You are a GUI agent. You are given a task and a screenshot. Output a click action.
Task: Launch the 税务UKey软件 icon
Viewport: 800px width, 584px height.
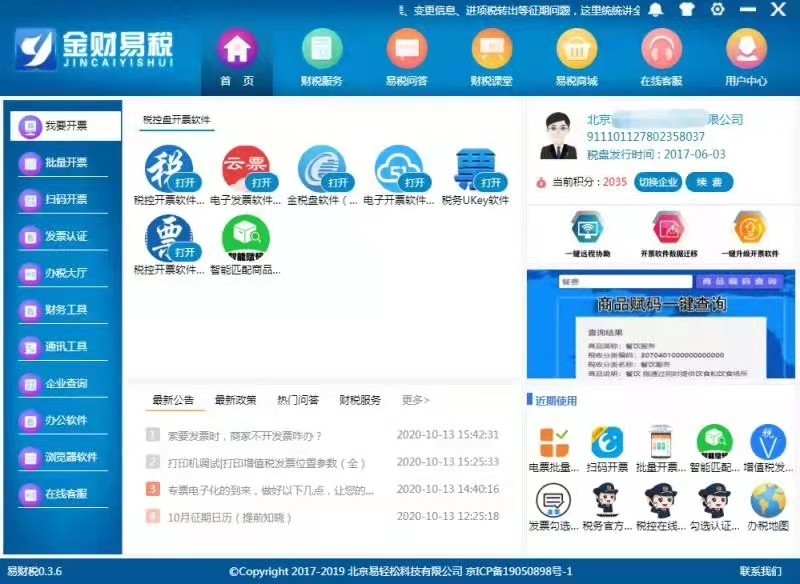pos(475,168)
